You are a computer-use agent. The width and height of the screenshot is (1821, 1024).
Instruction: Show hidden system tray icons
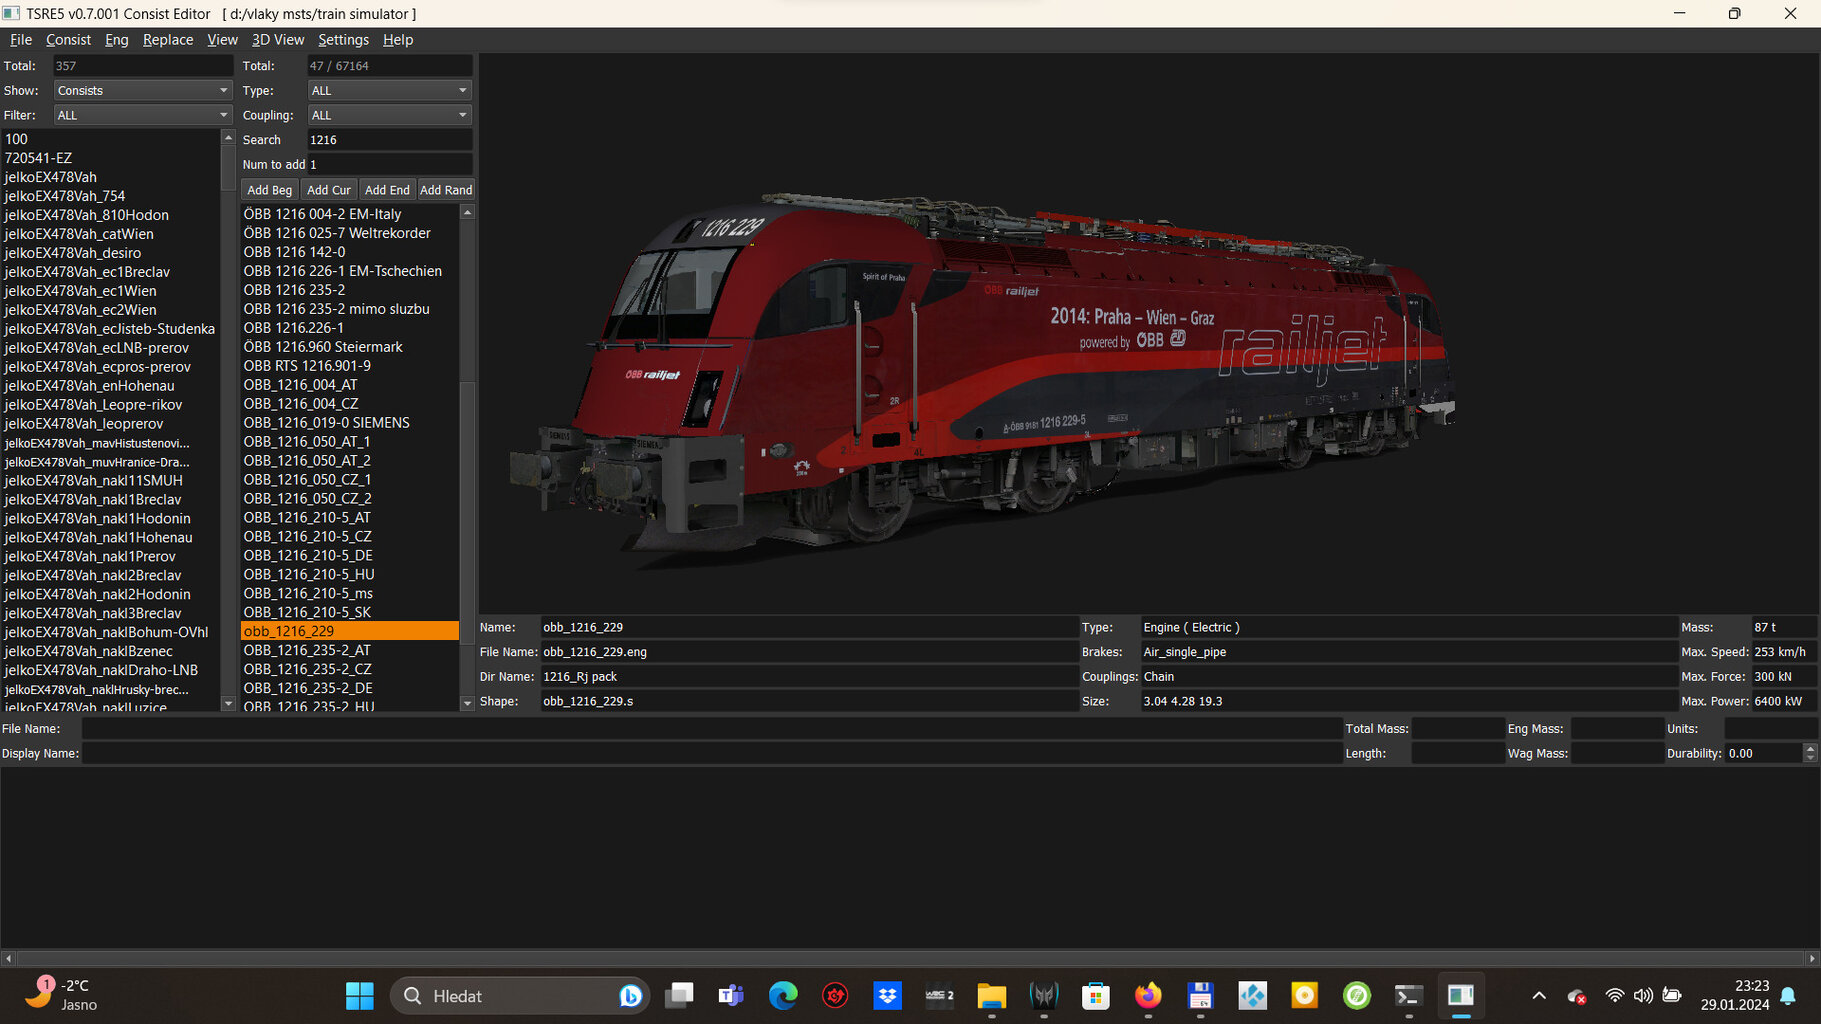pyautogui.click(x=1539, y=996)
